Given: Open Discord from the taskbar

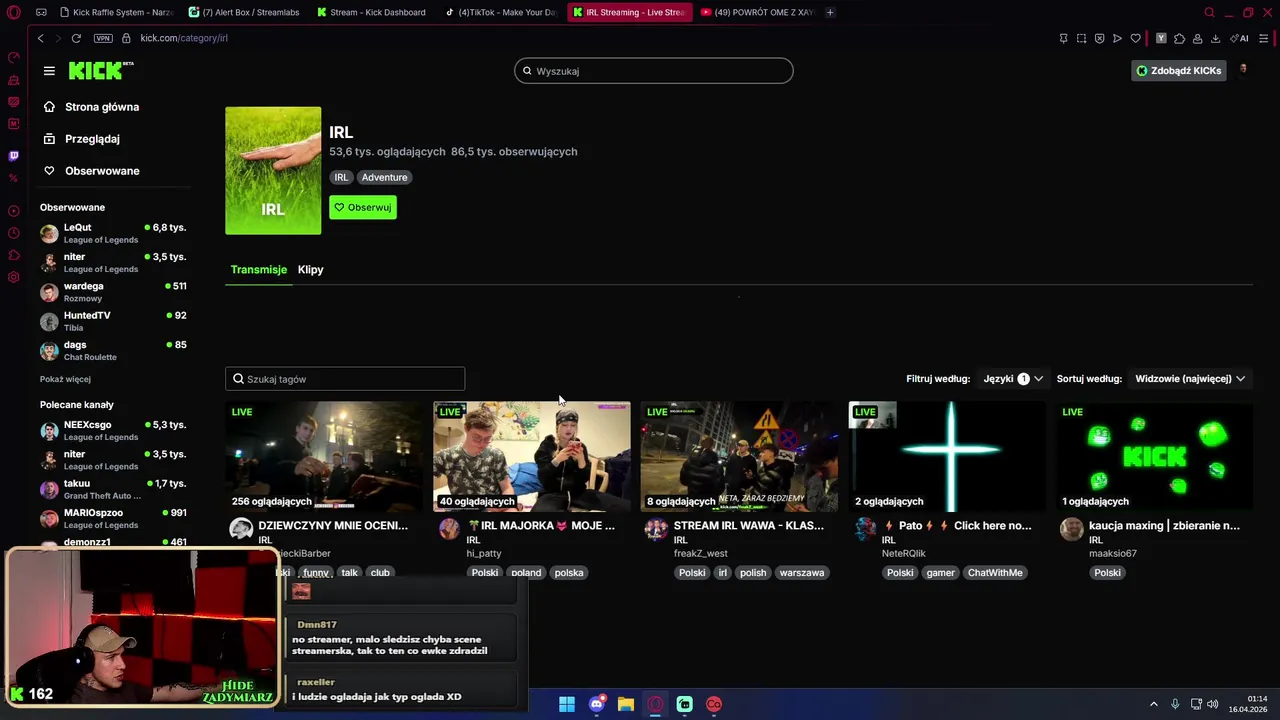Looking at the screenshot, I should click(597, 704).
